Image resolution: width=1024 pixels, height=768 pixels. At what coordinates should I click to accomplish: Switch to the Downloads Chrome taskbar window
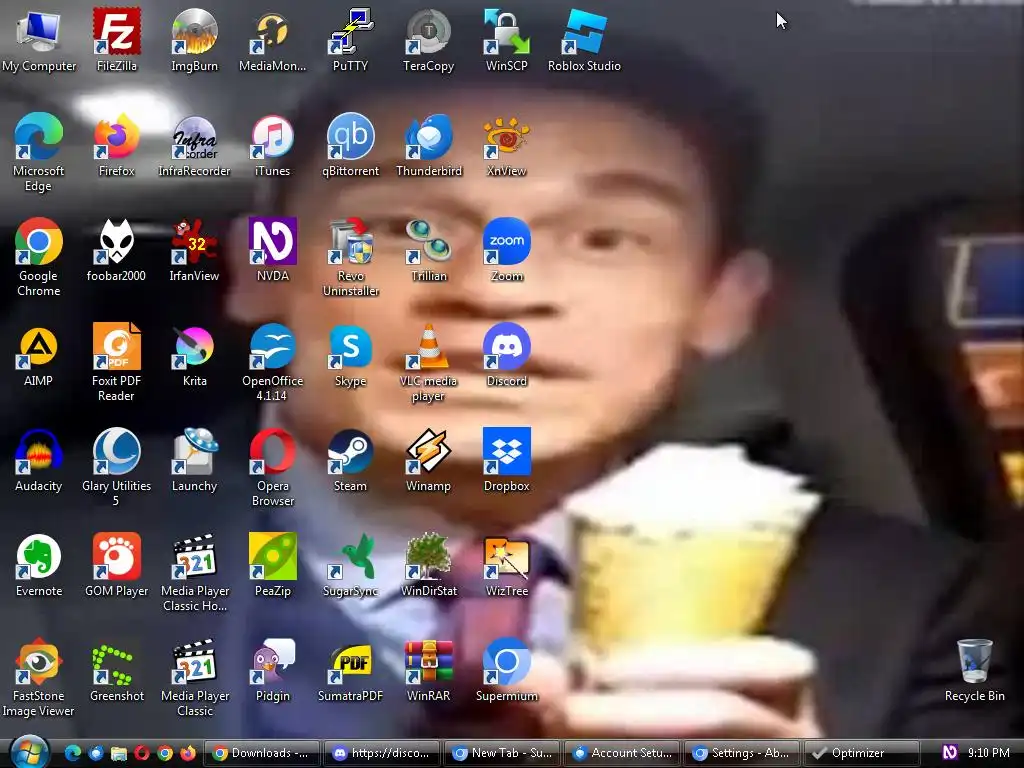point(262,753)
